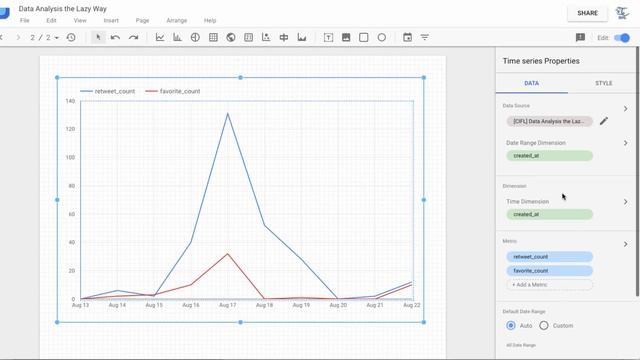This screenshot has width=640, height=360.
Task: Undo the last action
Action: point(116,38)
